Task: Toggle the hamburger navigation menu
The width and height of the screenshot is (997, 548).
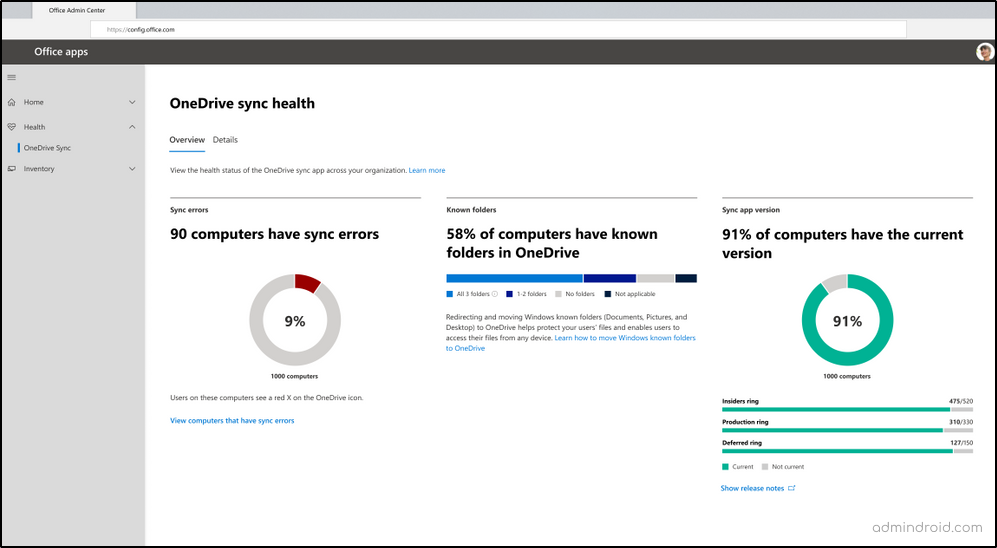Action: [11, 78]
